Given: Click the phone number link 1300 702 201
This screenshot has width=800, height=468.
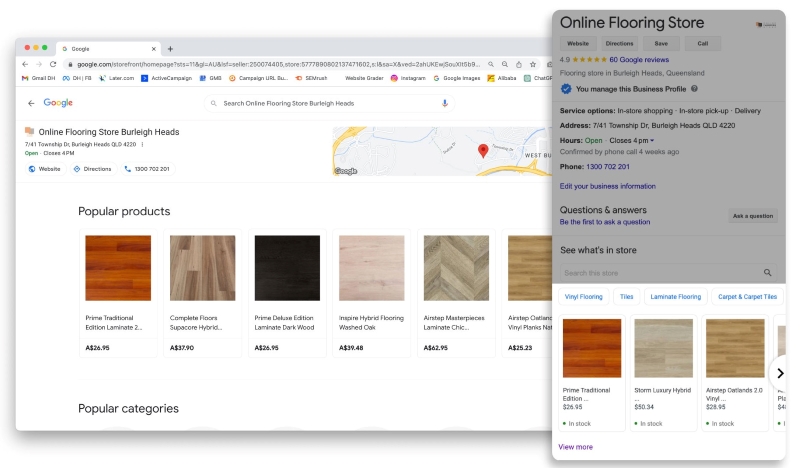Looking at the screenshot, I should coord(608,167).
